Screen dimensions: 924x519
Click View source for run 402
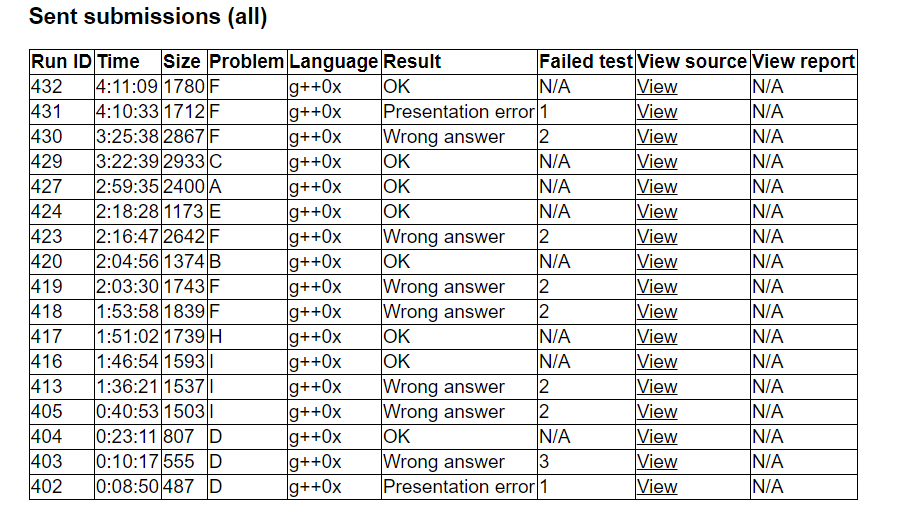click(x=657, y=487)
